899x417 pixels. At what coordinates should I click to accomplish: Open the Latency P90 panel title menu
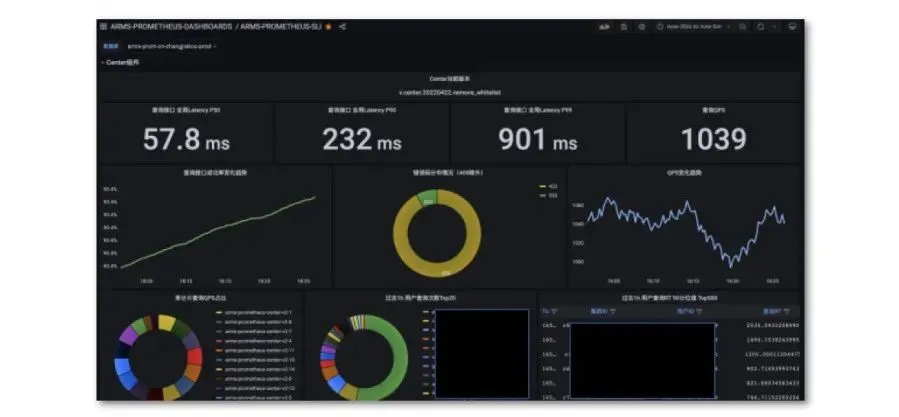tap(361, 110)
